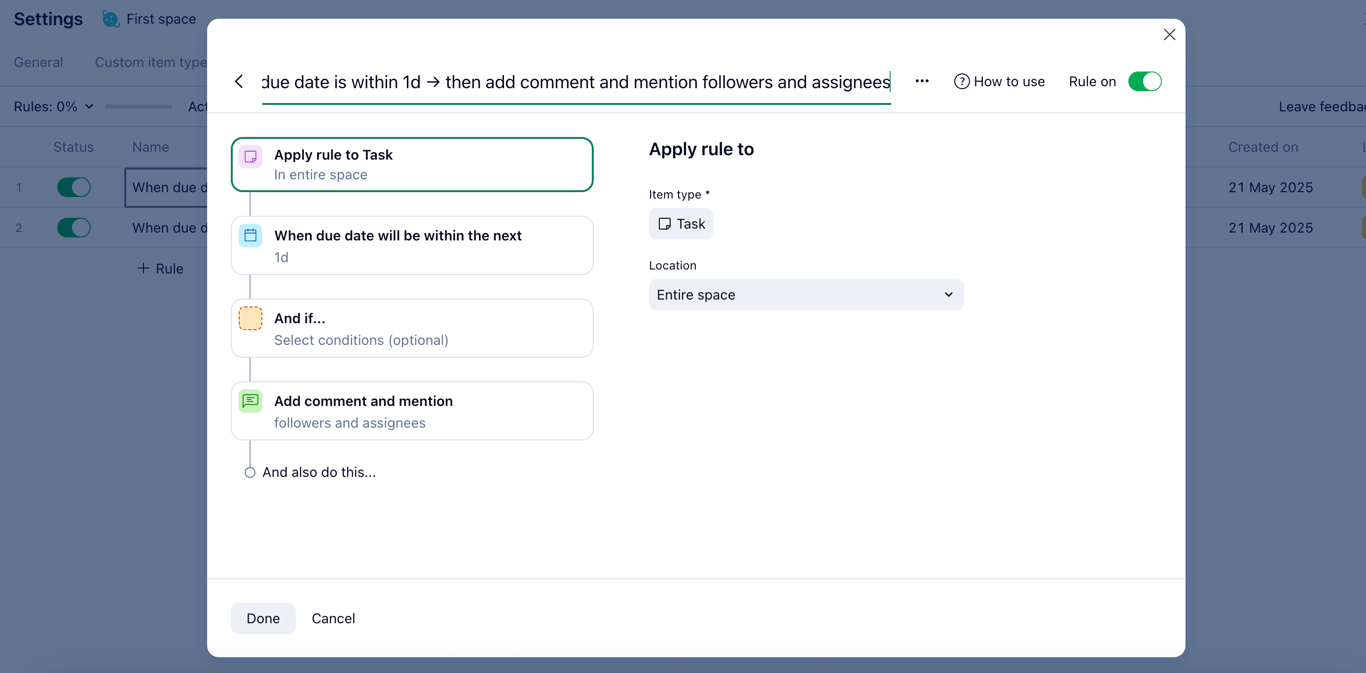Screen dimensions: 1366x673
Task: Click the rule name input field
Action: (x=575, y=81)
